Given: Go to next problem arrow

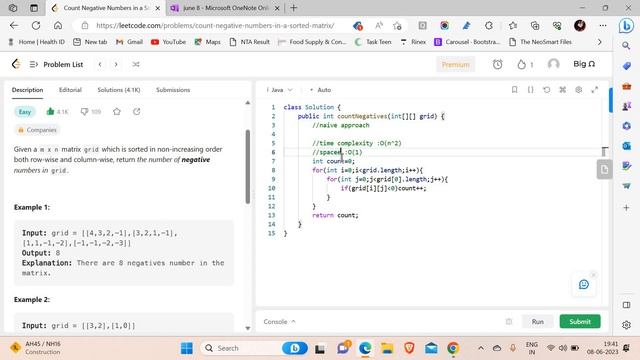Looking at the screenshot, I should pos(116,64).
